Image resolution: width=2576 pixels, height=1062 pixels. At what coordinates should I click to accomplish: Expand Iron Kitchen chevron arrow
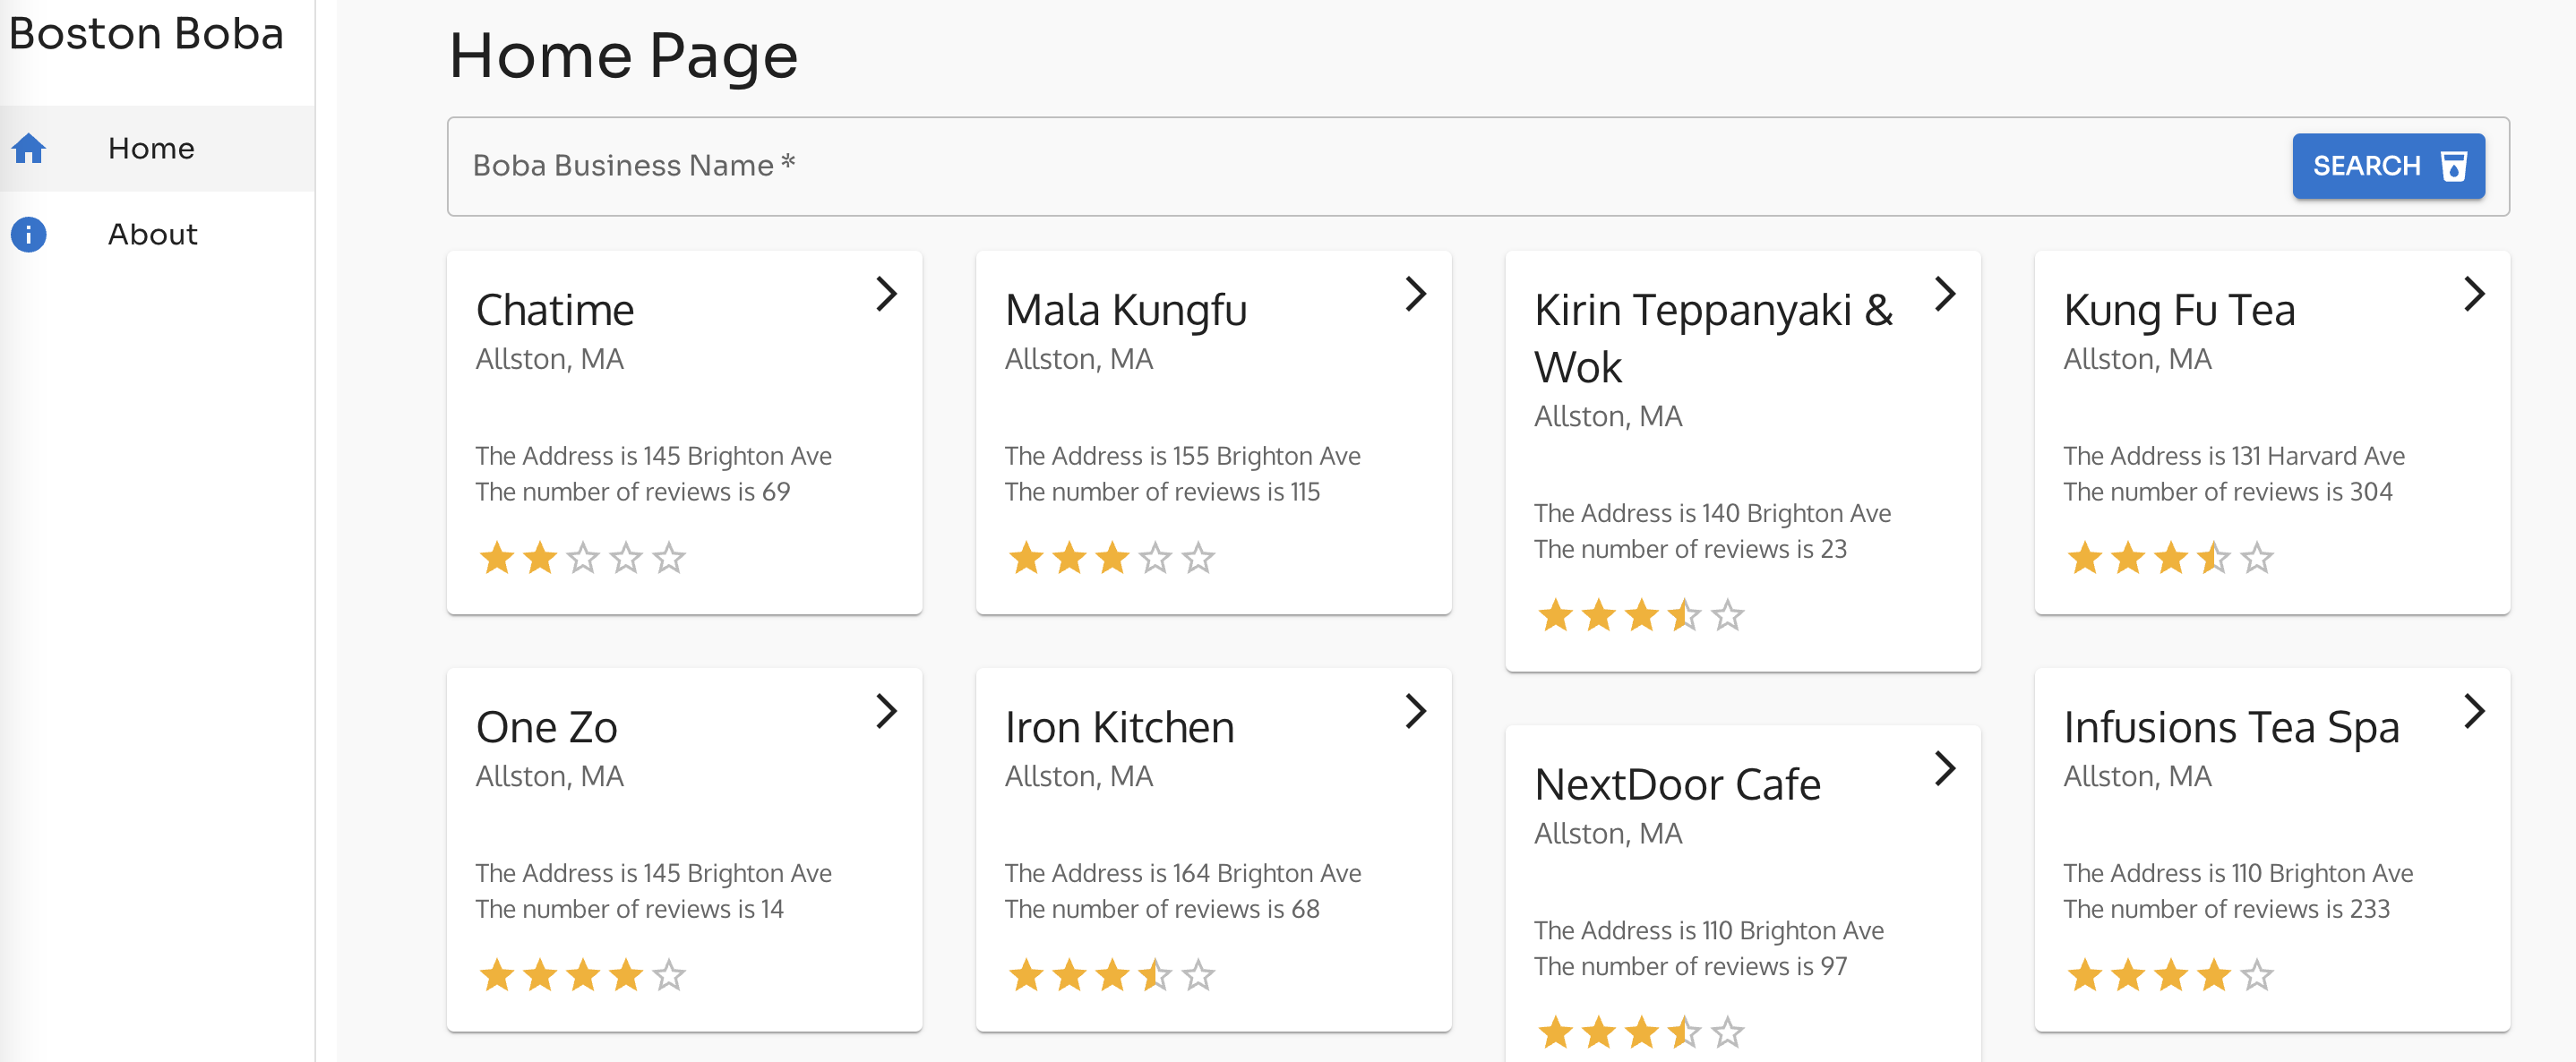click(x=1415, y=711)
